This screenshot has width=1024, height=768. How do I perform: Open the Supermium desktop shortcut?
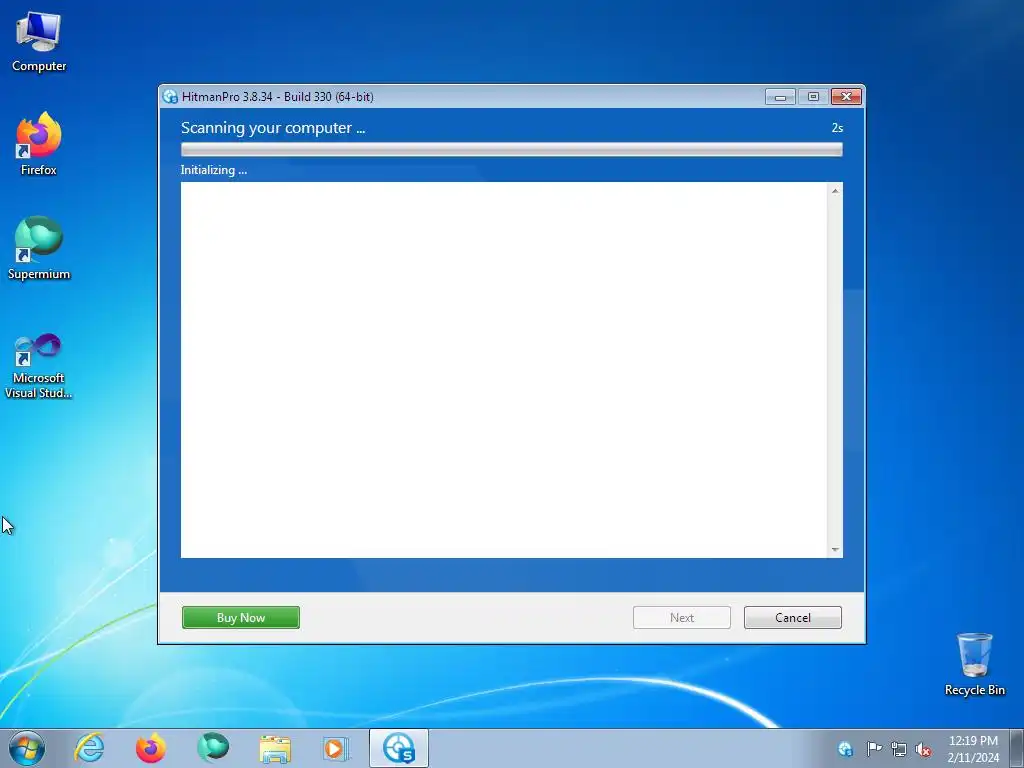pyautogui.click(x=39, y=249)
